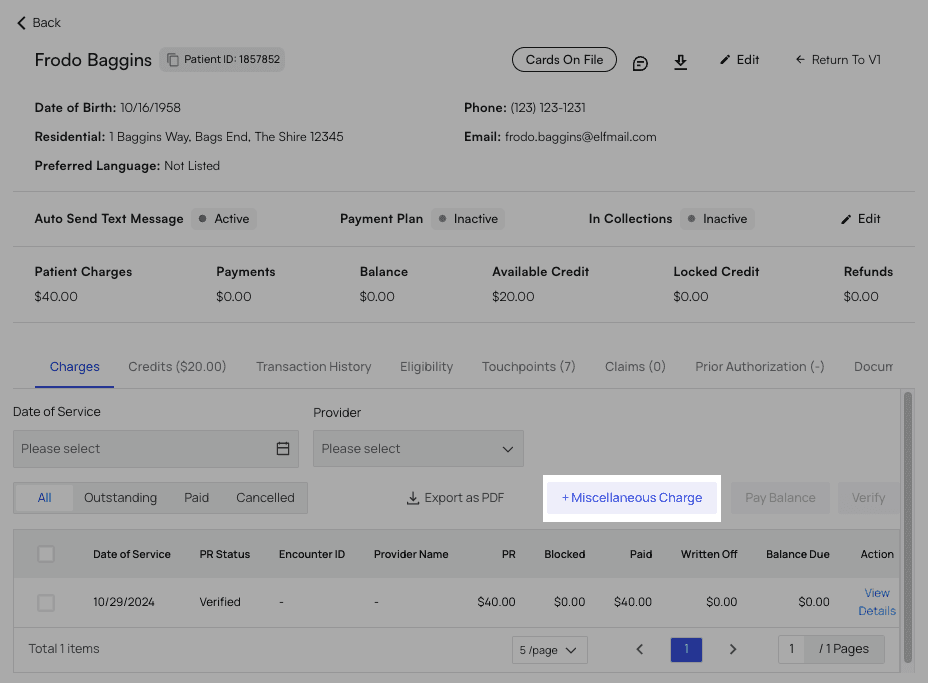Image resolution: width=928 pixels, height=683 pixels.
Task: Select the All charges filter
Action: click(44, 498)
